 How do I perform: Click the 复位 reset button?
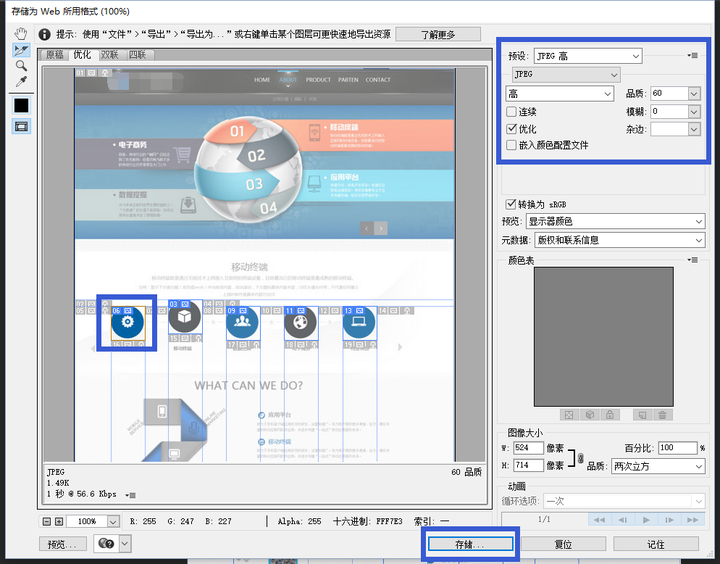click(563, 544)
